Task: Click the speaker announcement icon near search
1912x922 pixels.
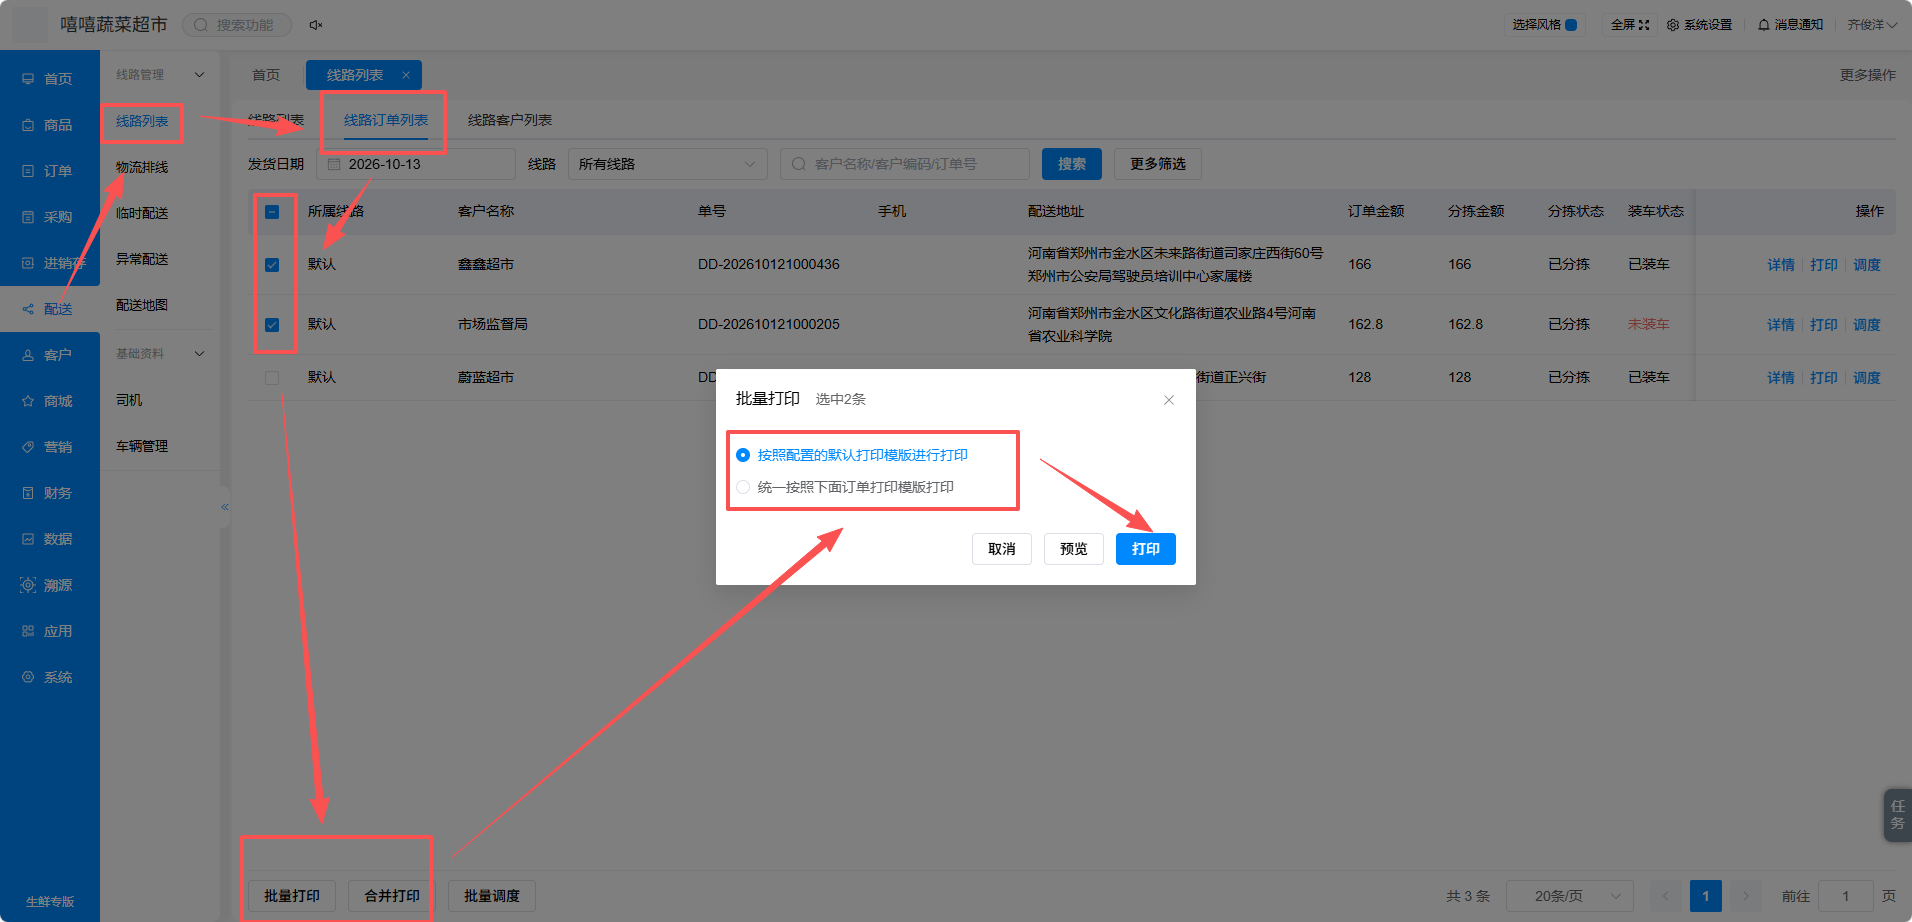Action: [315, 25]
